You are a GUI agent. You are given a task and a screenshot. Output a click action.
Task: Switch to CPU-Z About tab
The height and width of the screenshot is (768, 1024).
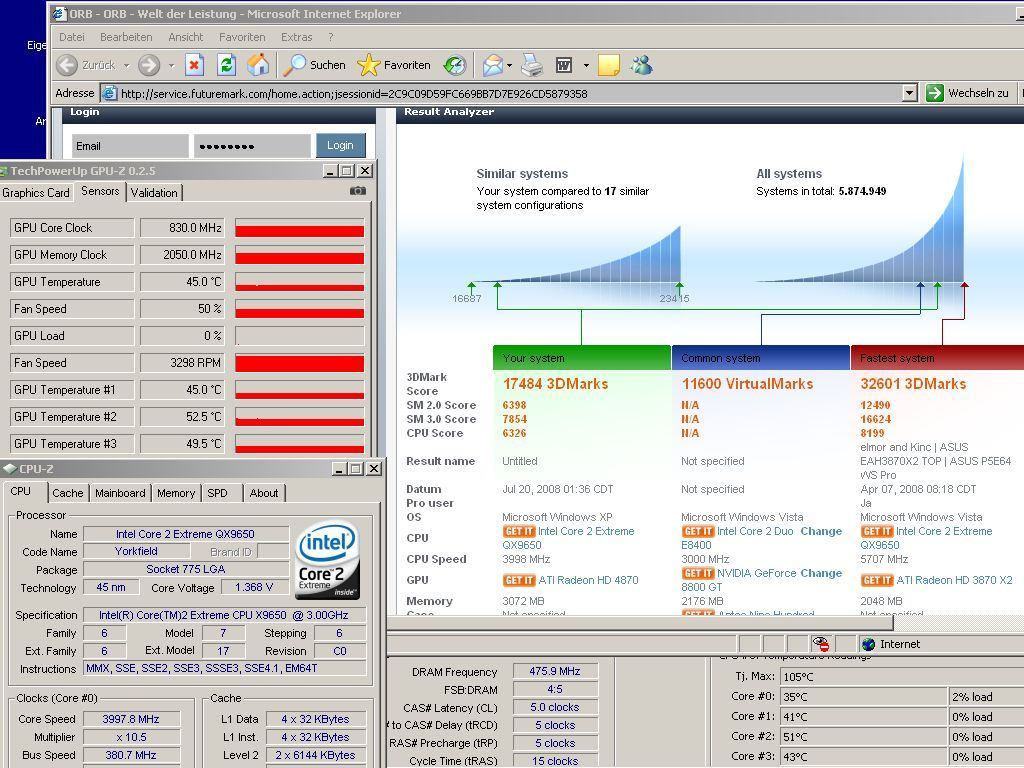264,493
